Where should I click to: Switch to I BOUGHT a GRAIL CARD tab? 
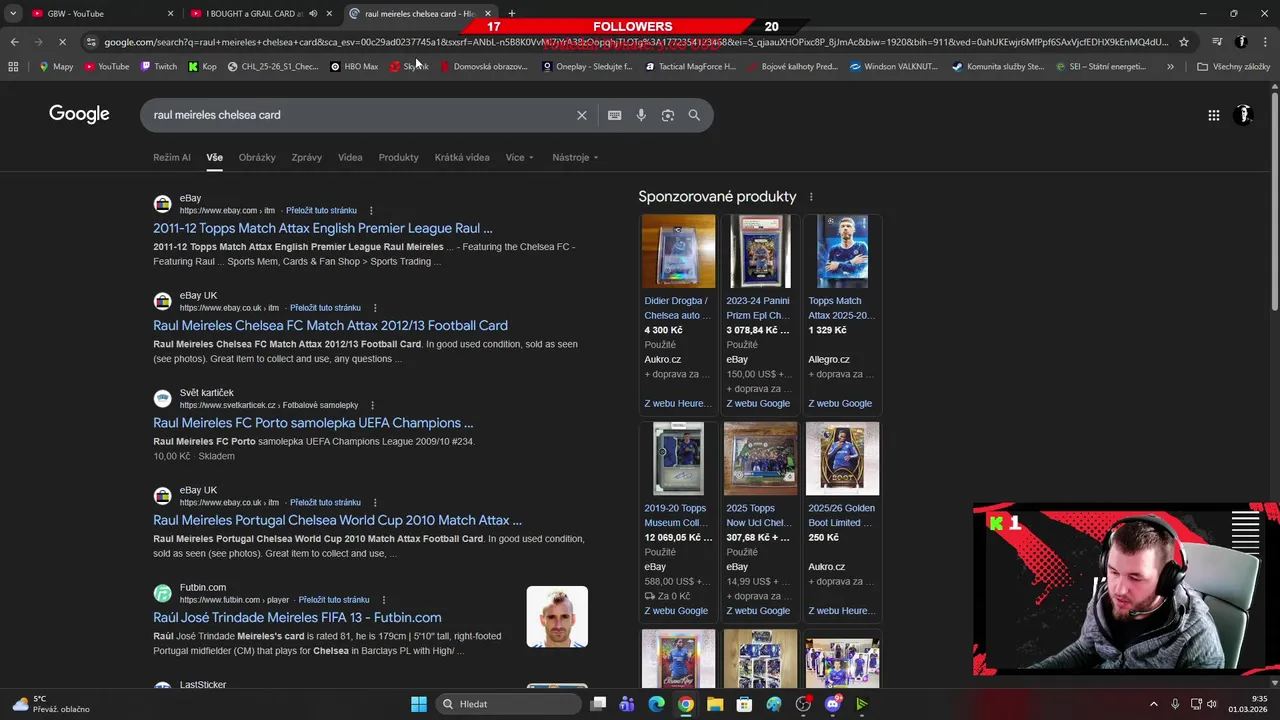[262, 14]
